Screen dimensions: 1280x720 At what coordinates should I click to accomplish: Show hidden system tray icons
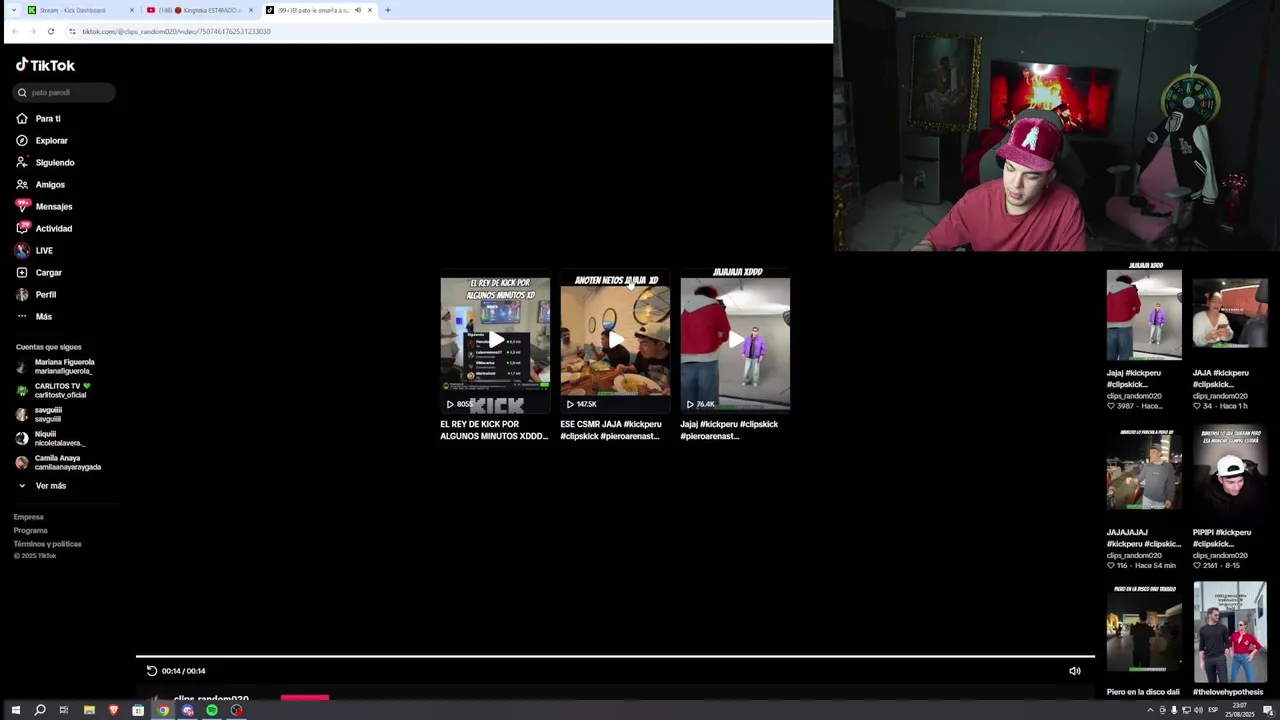tap(1150, 710)
